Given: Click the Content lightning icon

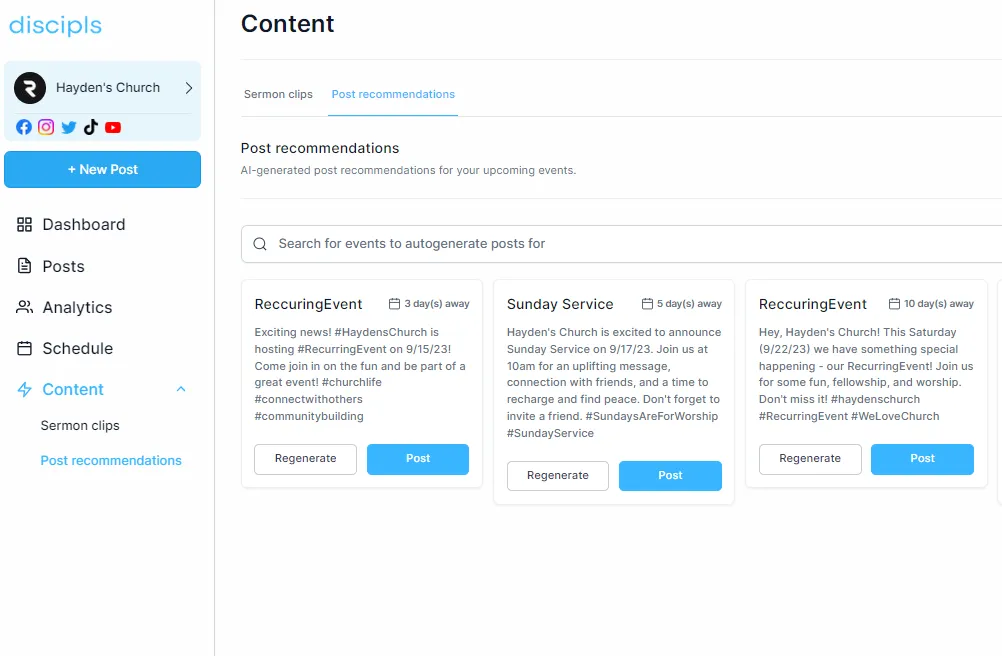Looking at the screenshot, I should tap(23, 389).
